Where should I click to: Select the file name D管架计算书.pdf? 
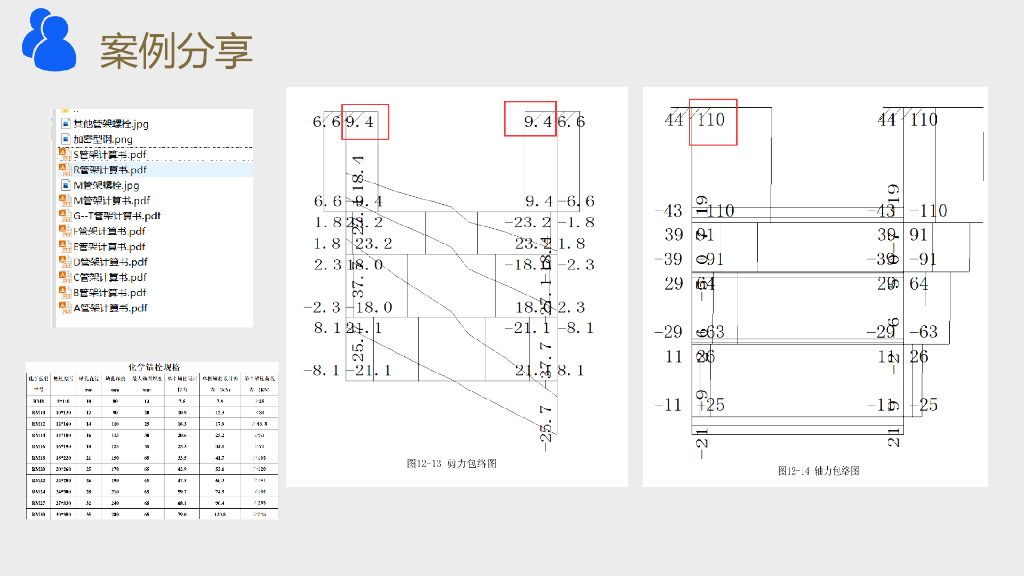(110, 262)
